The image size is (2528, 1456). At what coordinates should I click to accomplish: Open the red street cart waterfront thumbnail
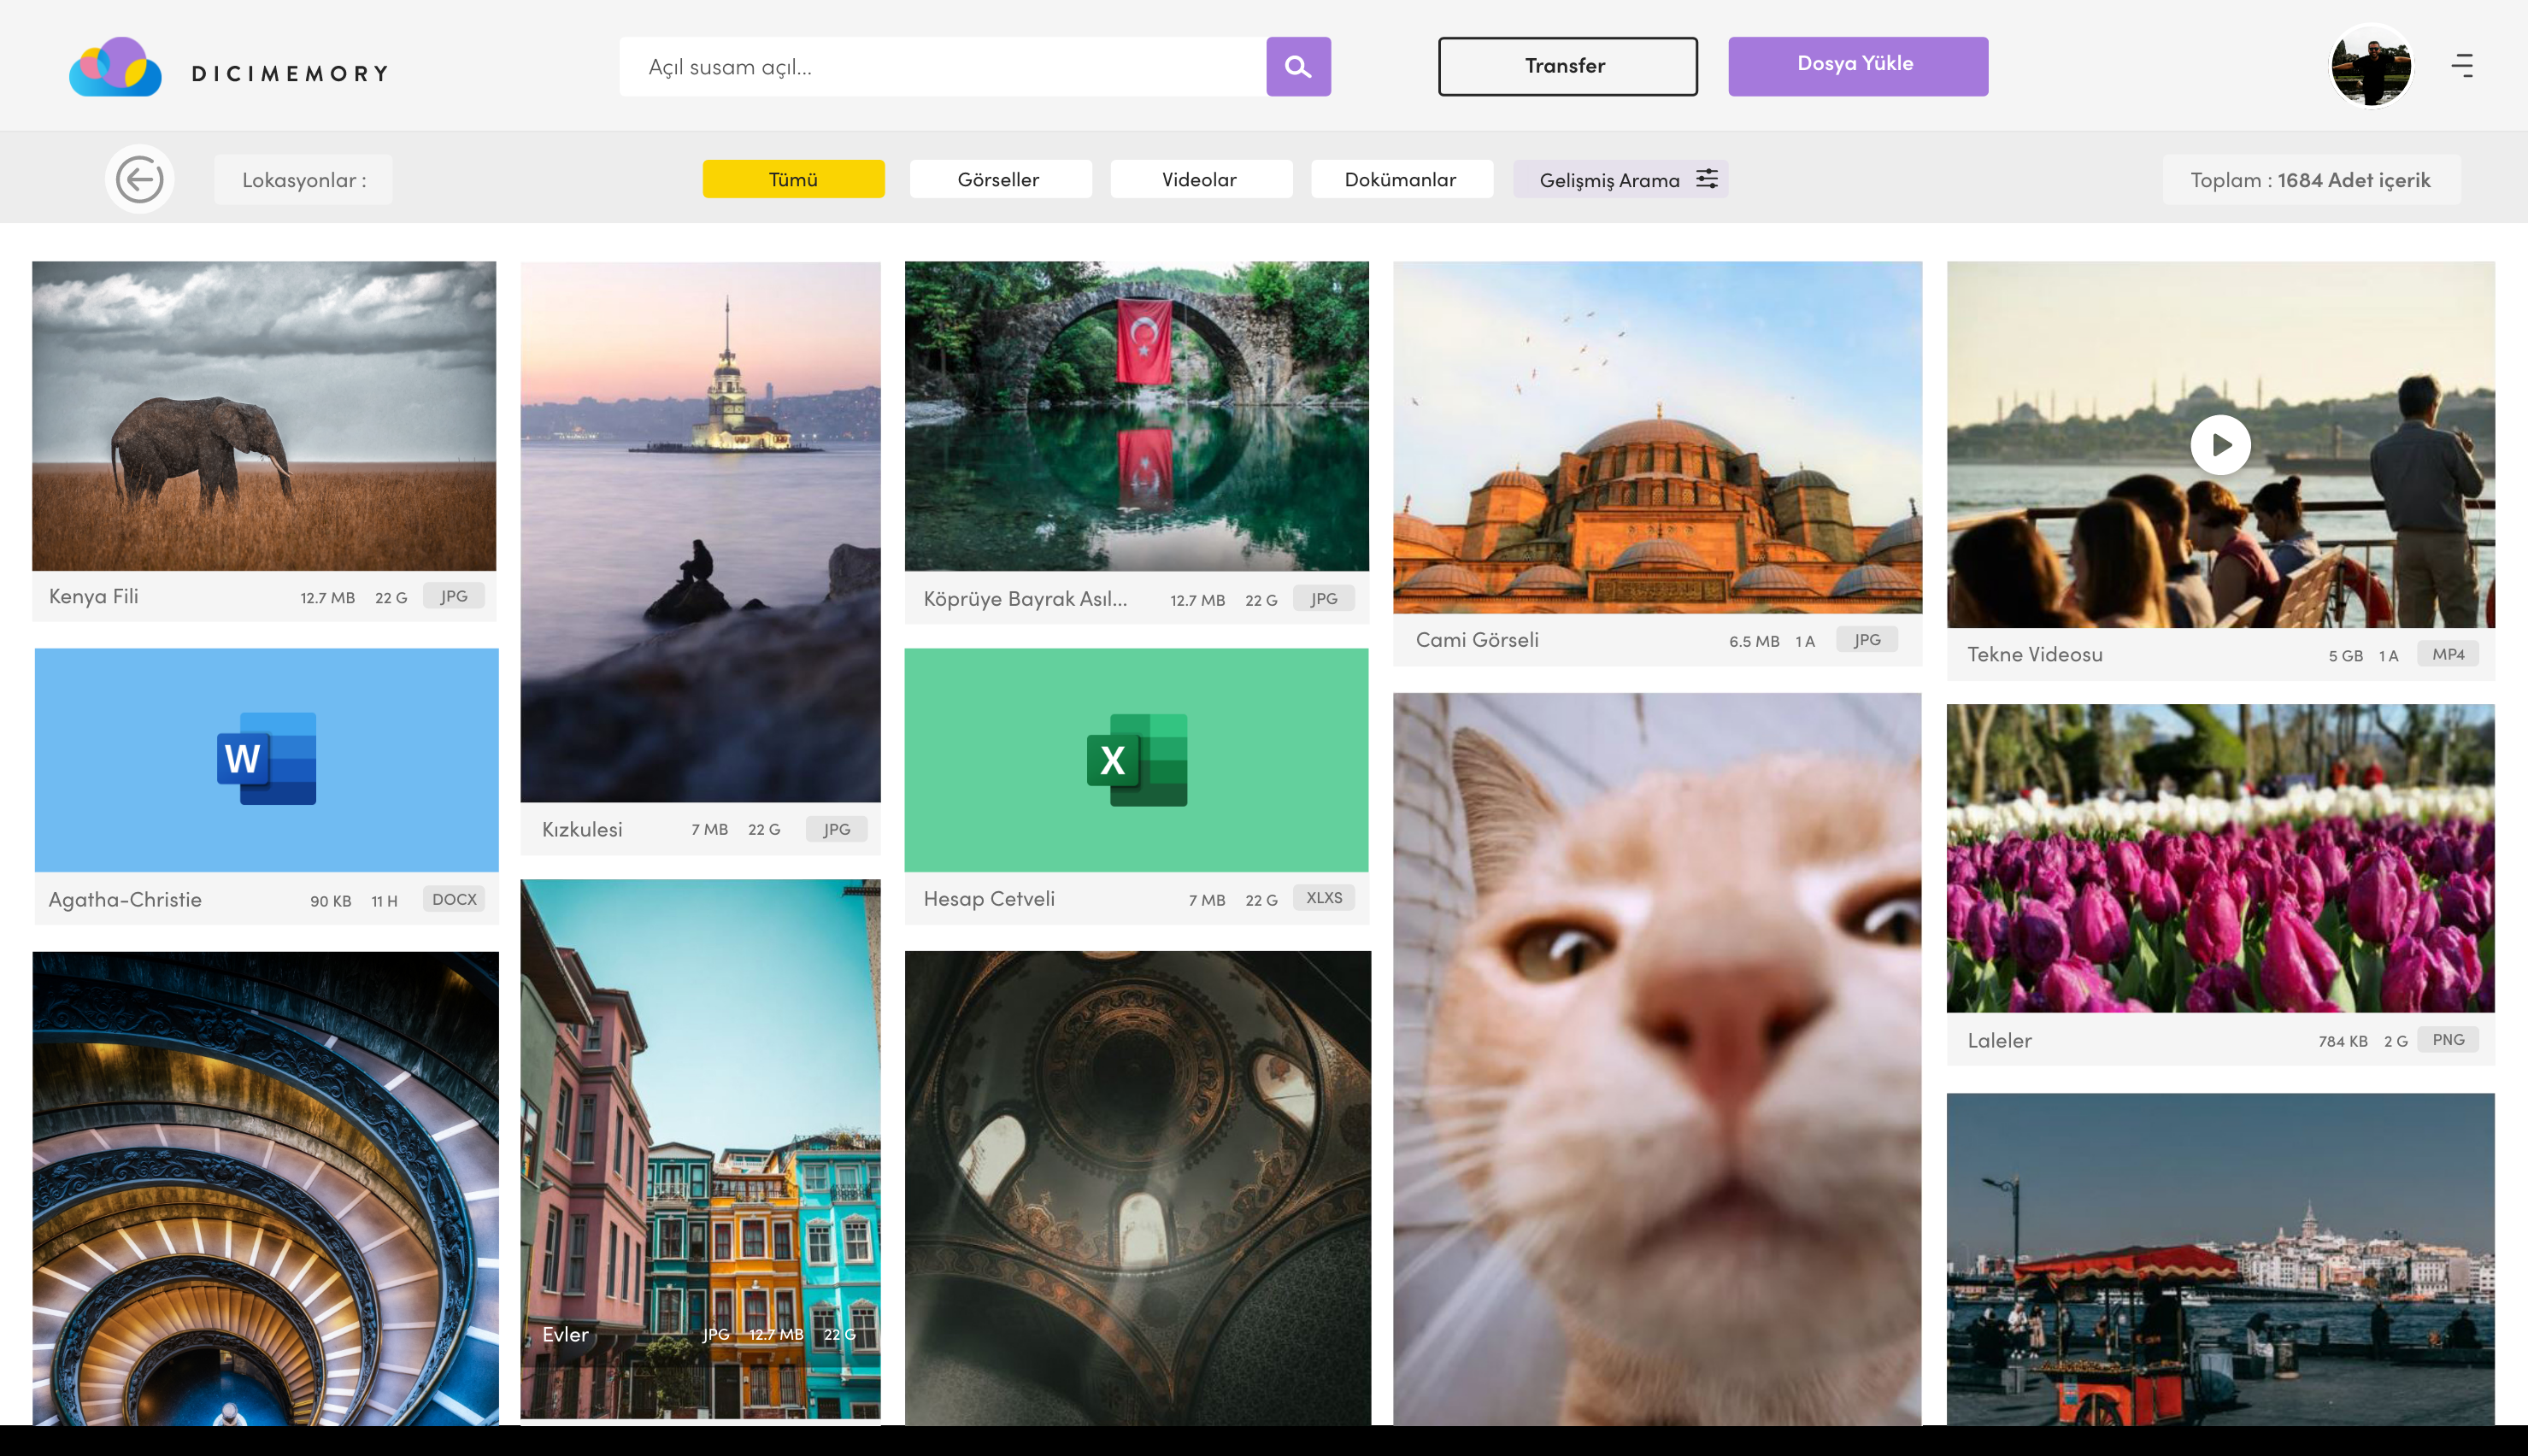click(x=2220, y=1259)
